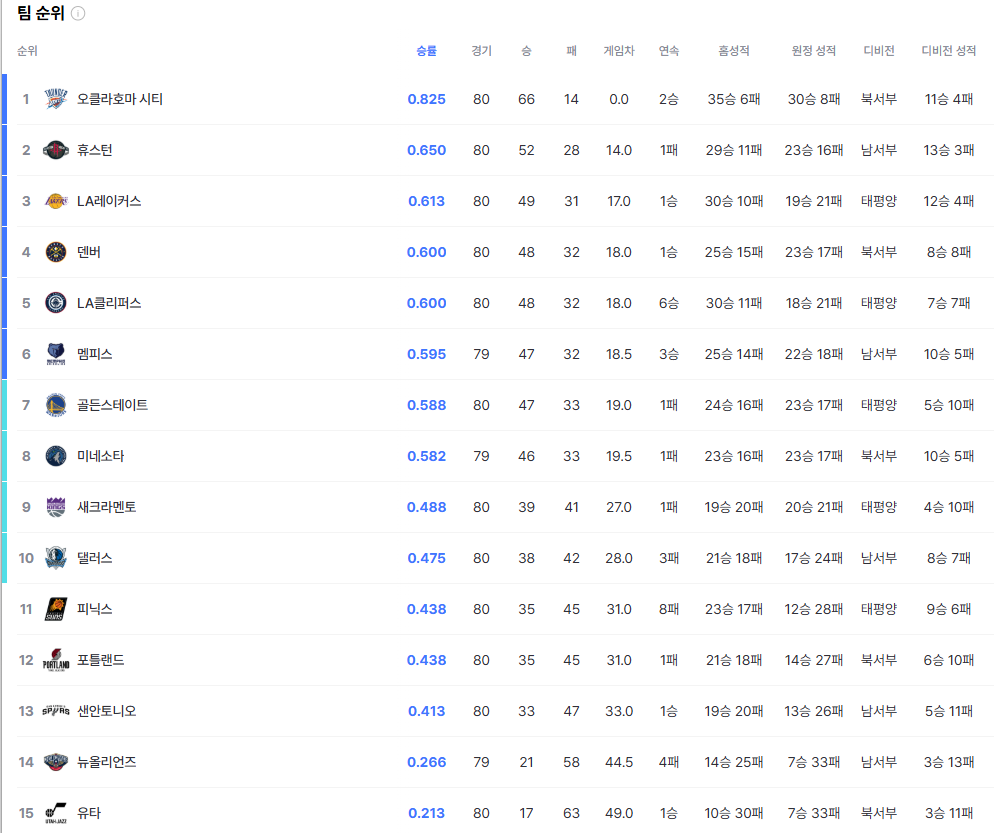Select the Memphis Grizzlies logo
The image size is (997, 833).
pos(55,354)
